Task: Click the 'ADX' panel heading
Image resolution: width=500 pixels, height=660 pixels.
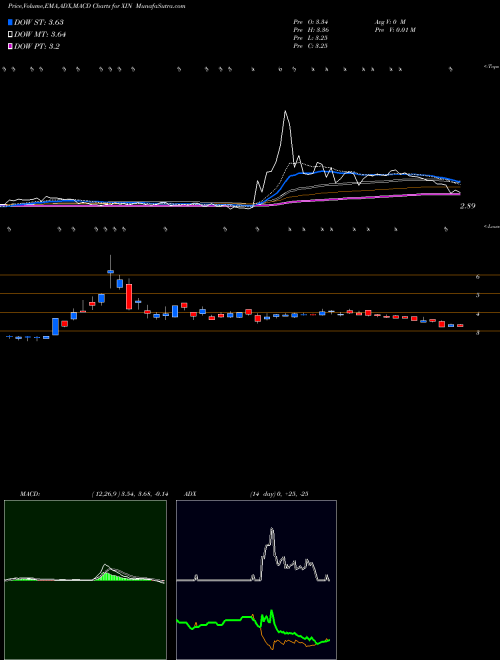Action: click(190, 494)
